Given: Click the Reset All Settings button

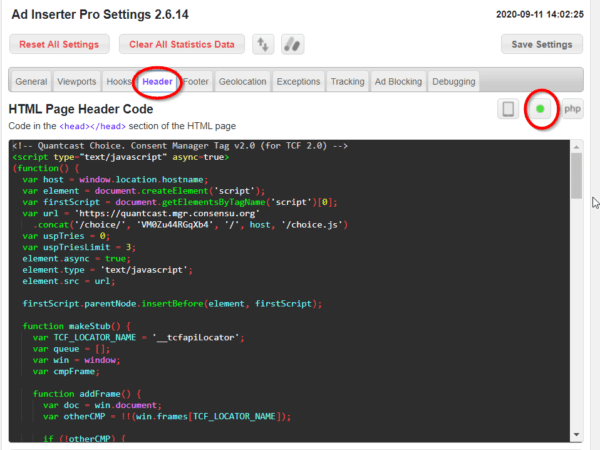Looking at the screenshot, I should (x=60, y=44).
